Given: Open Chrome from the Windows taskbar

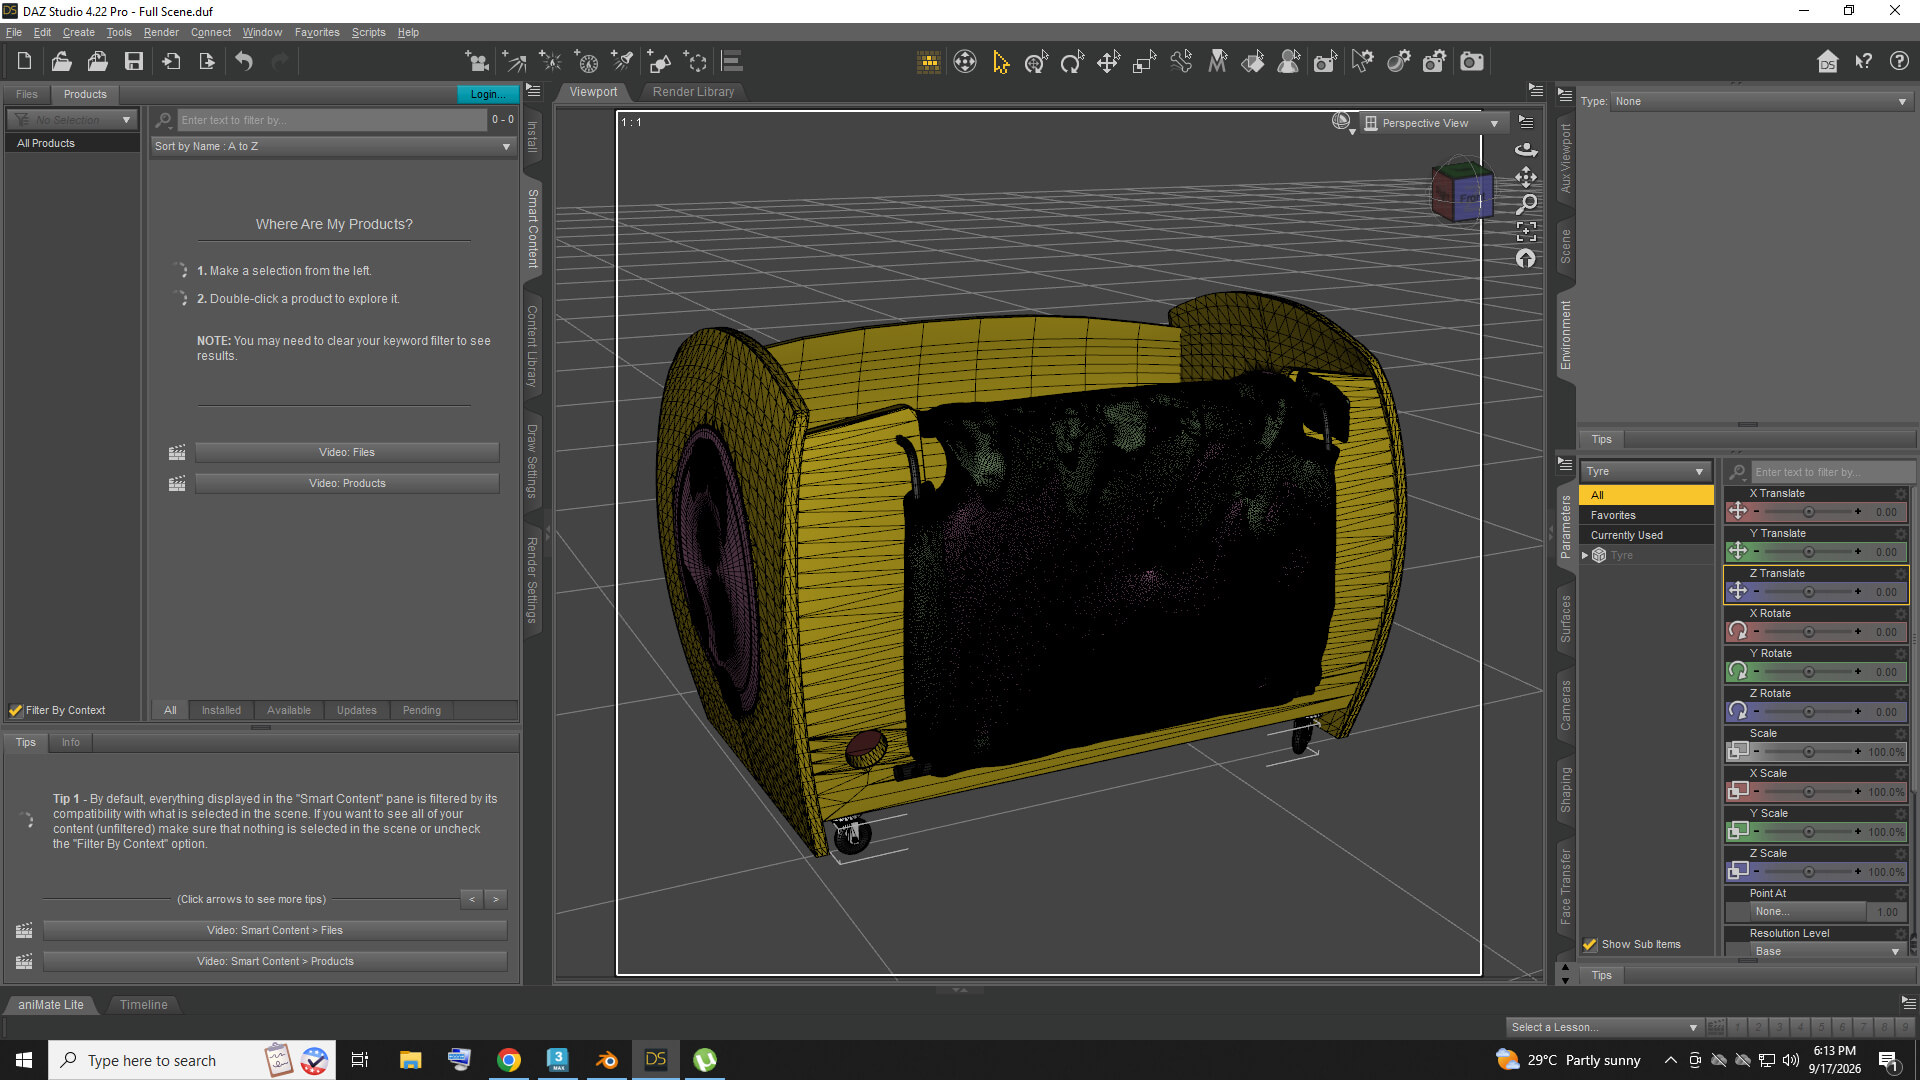Looking at the screenshot, I should tap(509, 1060).
